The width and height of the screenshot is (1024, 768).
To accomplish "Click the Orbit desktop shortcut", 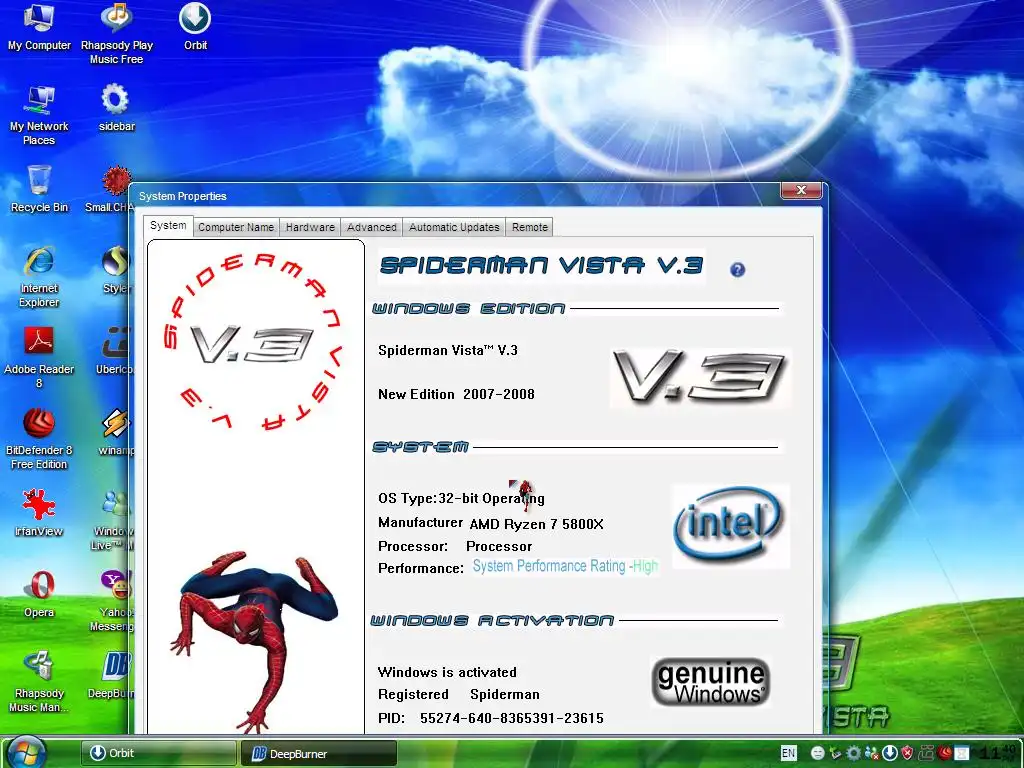I will (195, 27).
